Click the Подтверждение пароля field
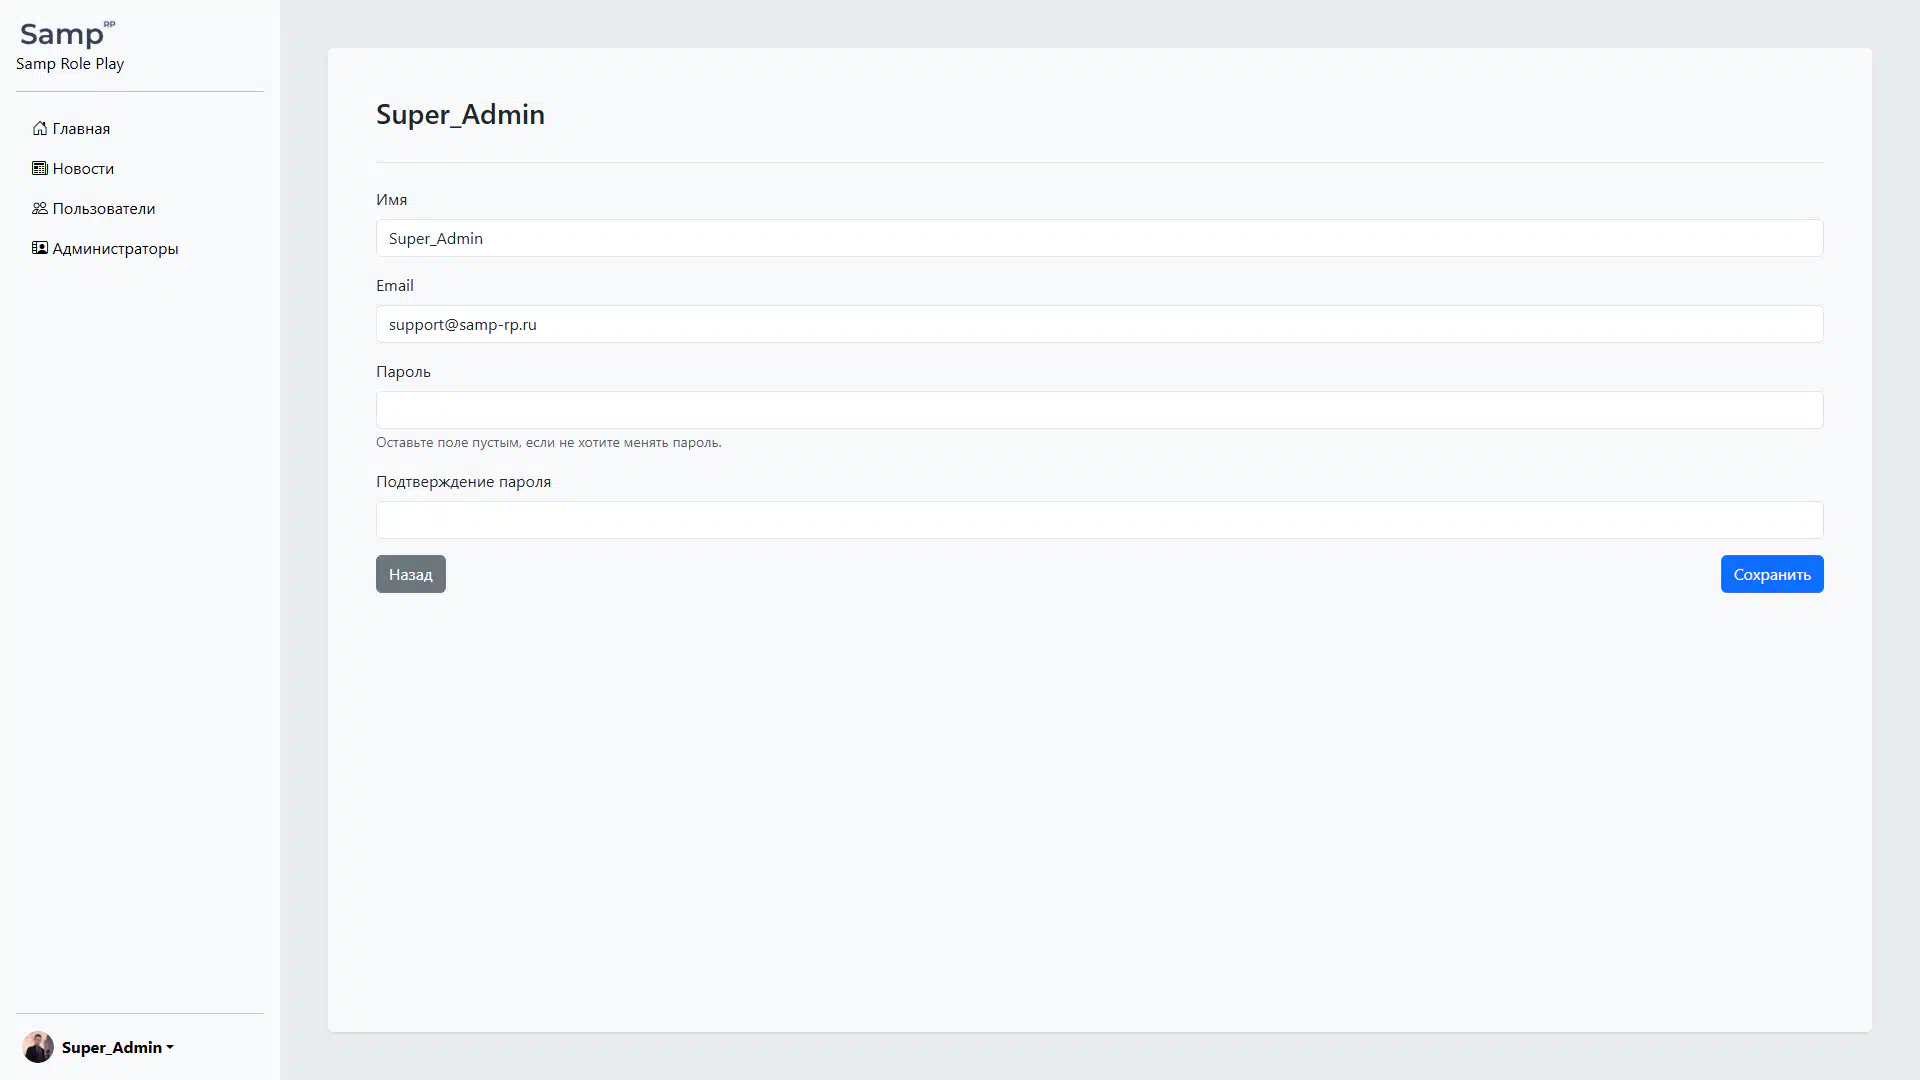This screenshot has width=1920, height=1080. (x=1099, y=520)
